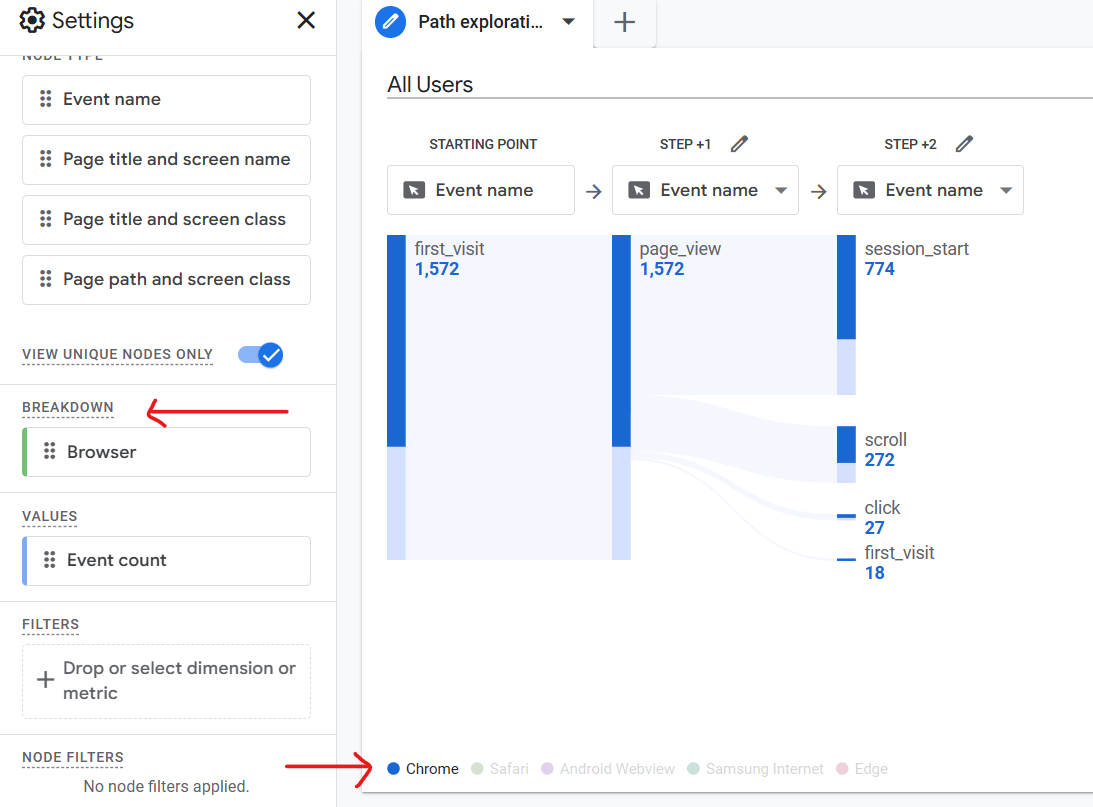Disable View Unique Nodes Only toggle
1093x807 pixels.
click(261, 355)
